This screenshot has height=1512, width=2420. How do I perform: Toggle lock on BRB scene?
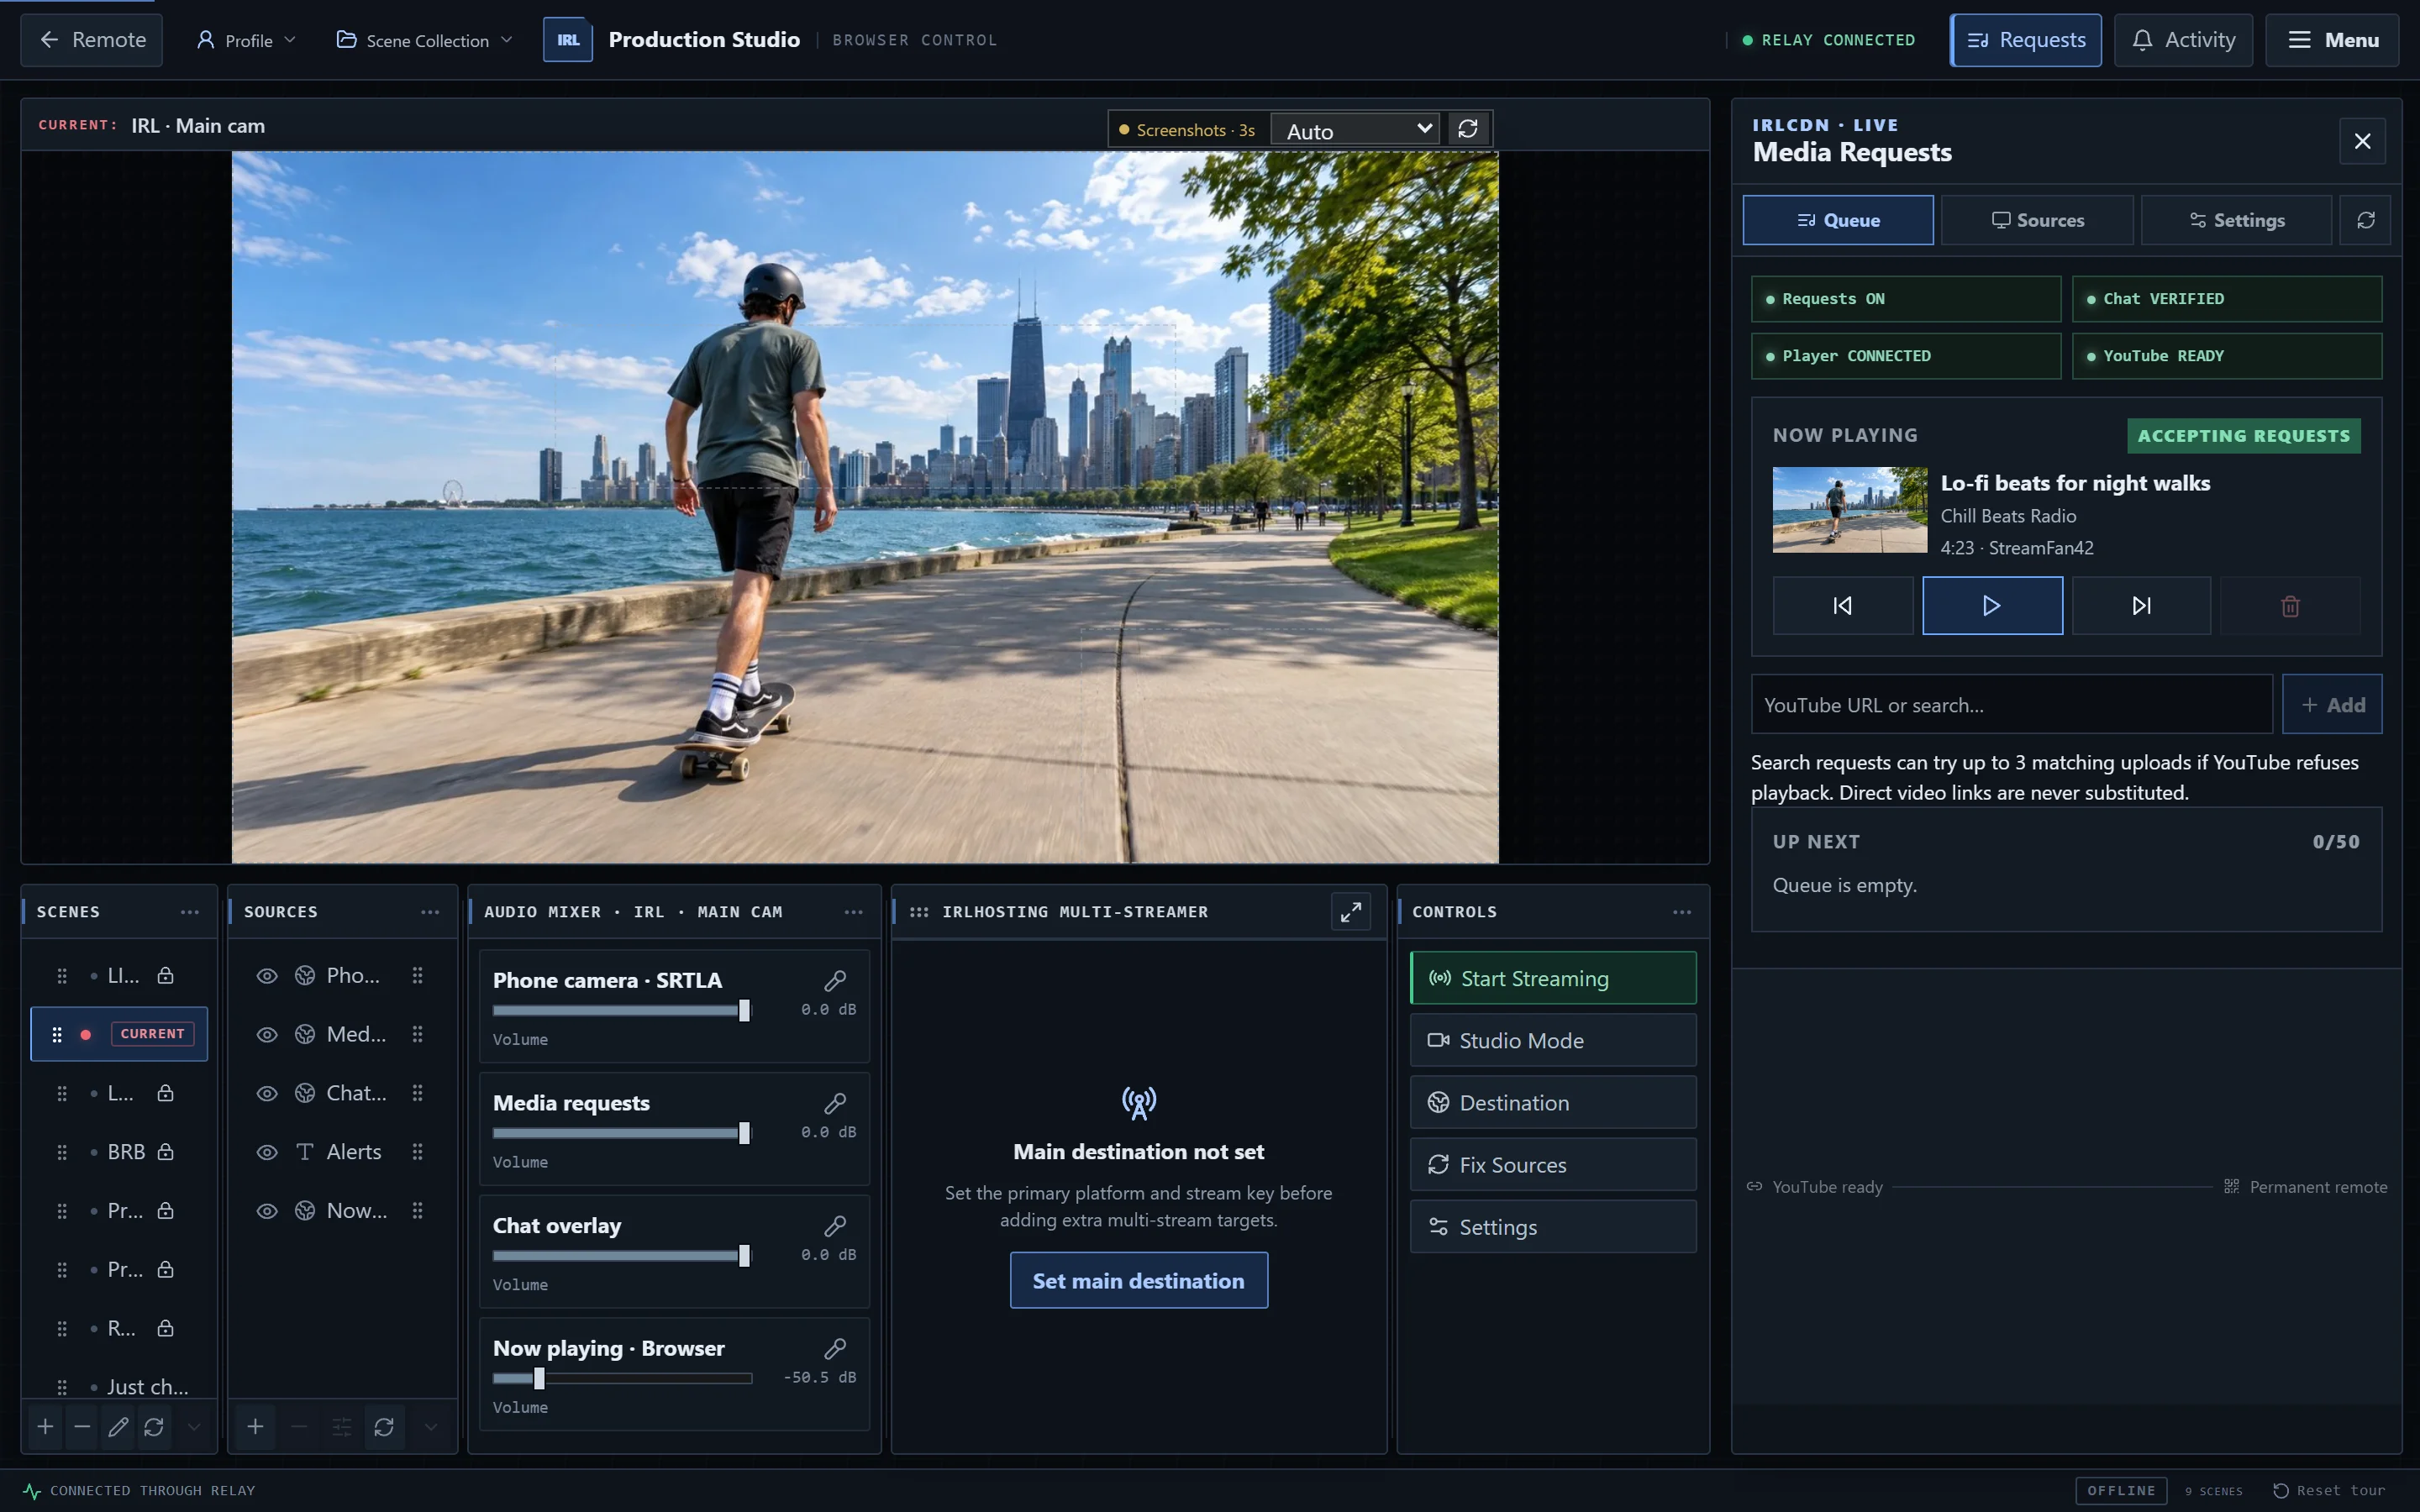coord(166,1151)
